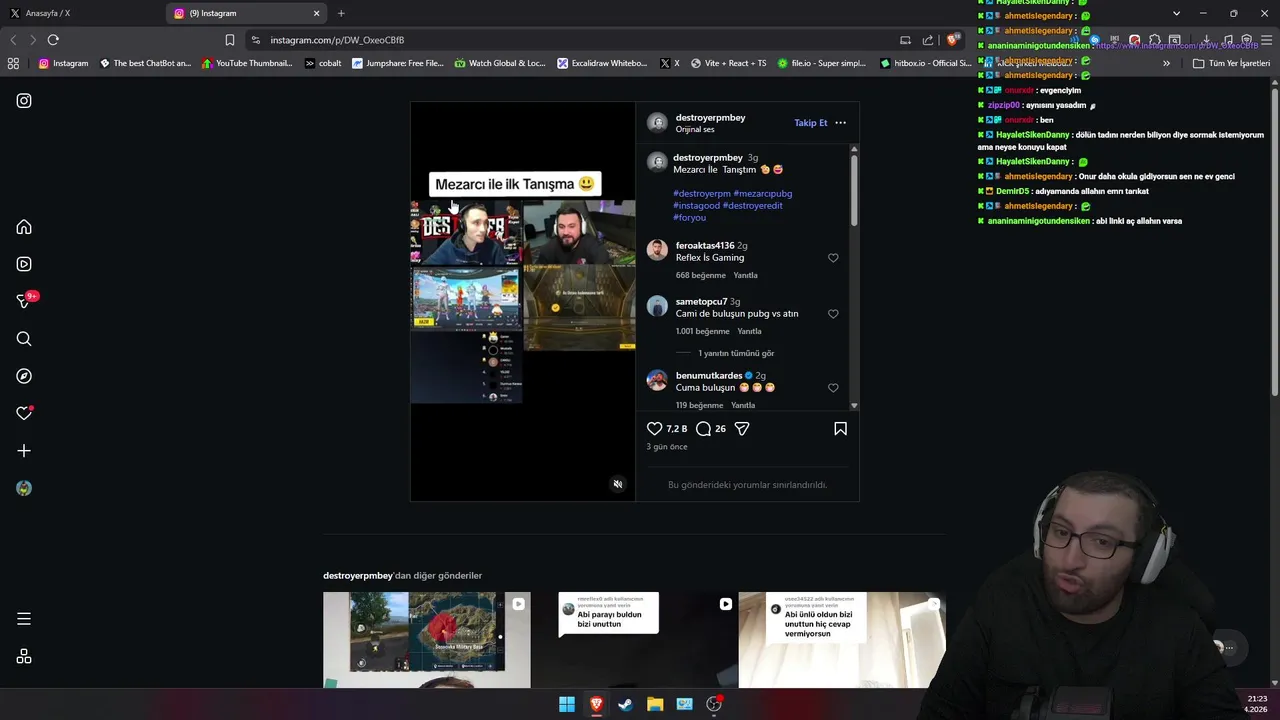Save the post with the bookmark icon
This screenshot has height=720, width=1280.
click(840, 428)
